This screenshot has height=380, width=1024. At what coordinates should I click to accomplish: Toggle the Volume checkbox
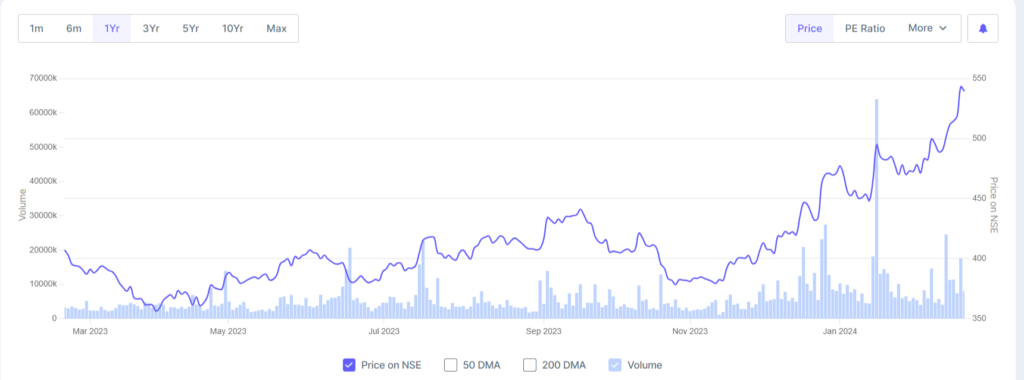coord(615,365)
